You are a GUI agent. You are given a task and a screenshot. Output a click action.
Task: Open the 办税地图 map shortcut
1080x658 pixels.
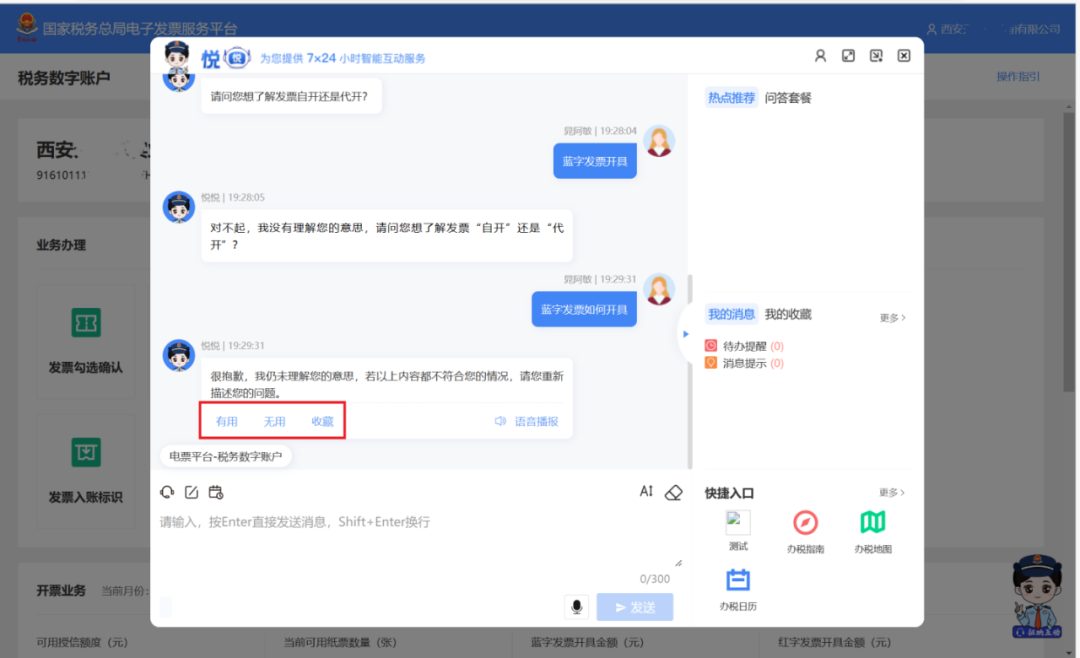[x=873, y=523]
